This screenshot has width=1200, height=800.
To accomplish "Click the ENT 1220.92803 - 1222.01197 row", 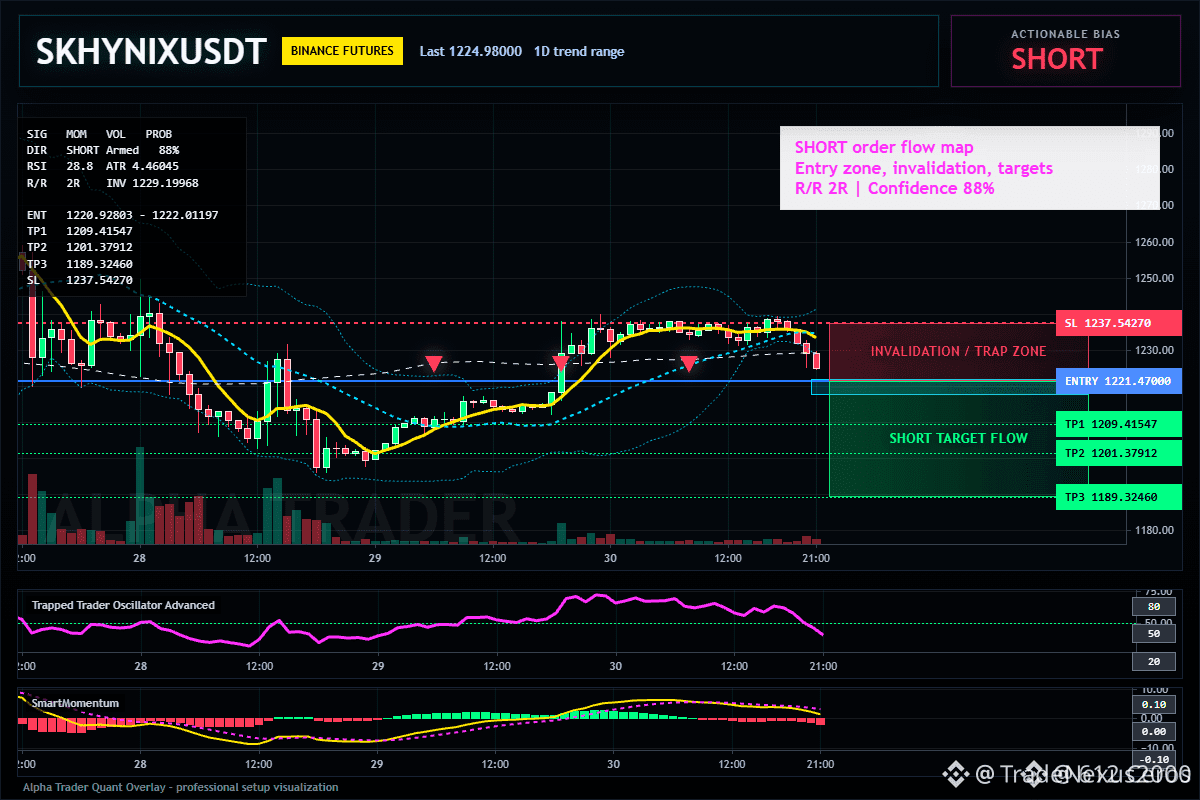I will [122, 214].
